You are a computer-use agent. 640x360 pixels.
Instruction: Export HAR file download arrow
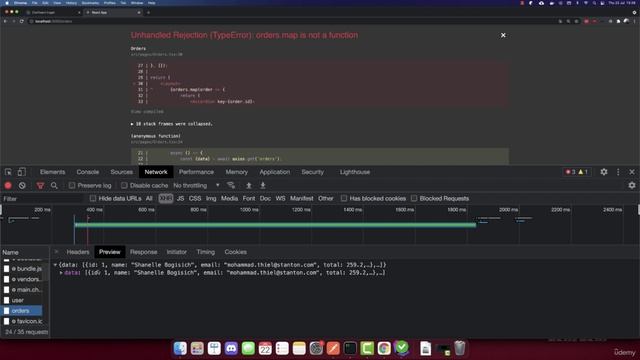(x=263, y=185)
